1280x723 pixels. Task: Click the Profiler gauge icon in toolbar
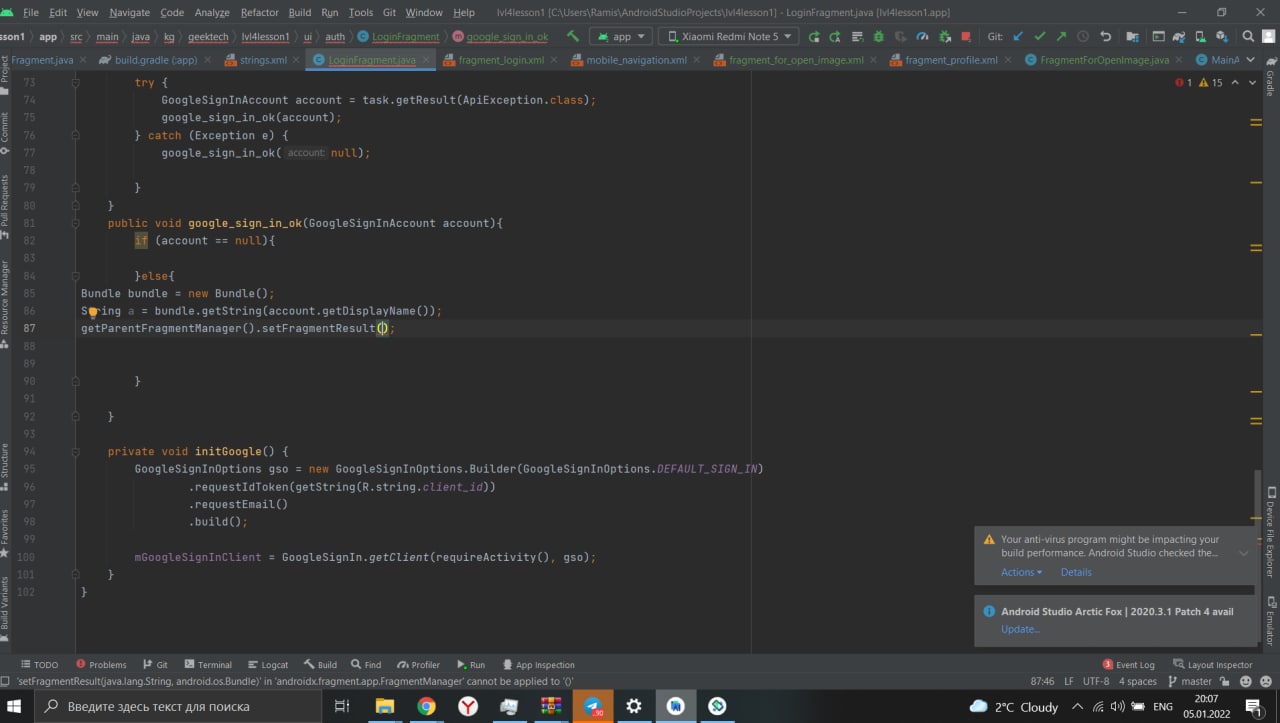coord(922,36)
